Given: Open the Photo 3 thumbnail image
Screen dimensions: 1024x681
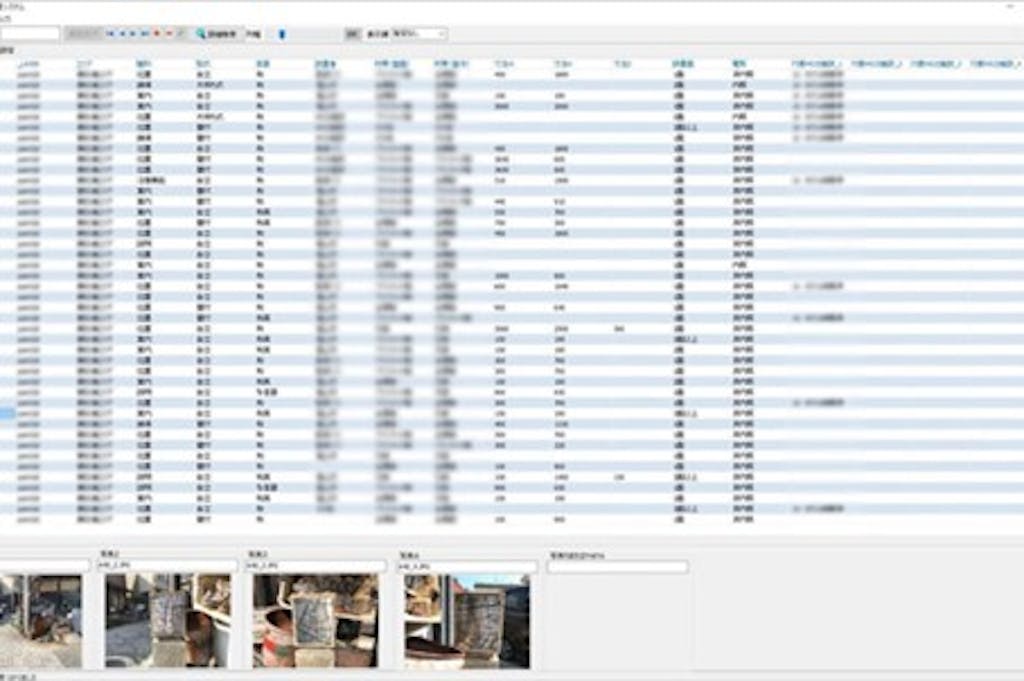Looking at the screenshot, I should [315, 620].
